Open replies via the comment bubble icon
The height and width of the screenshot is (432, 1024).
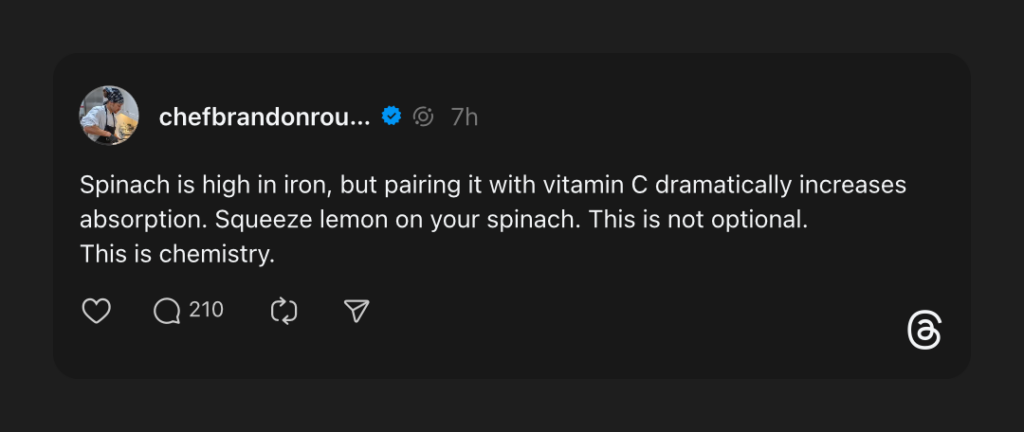[x=166, y=312]
